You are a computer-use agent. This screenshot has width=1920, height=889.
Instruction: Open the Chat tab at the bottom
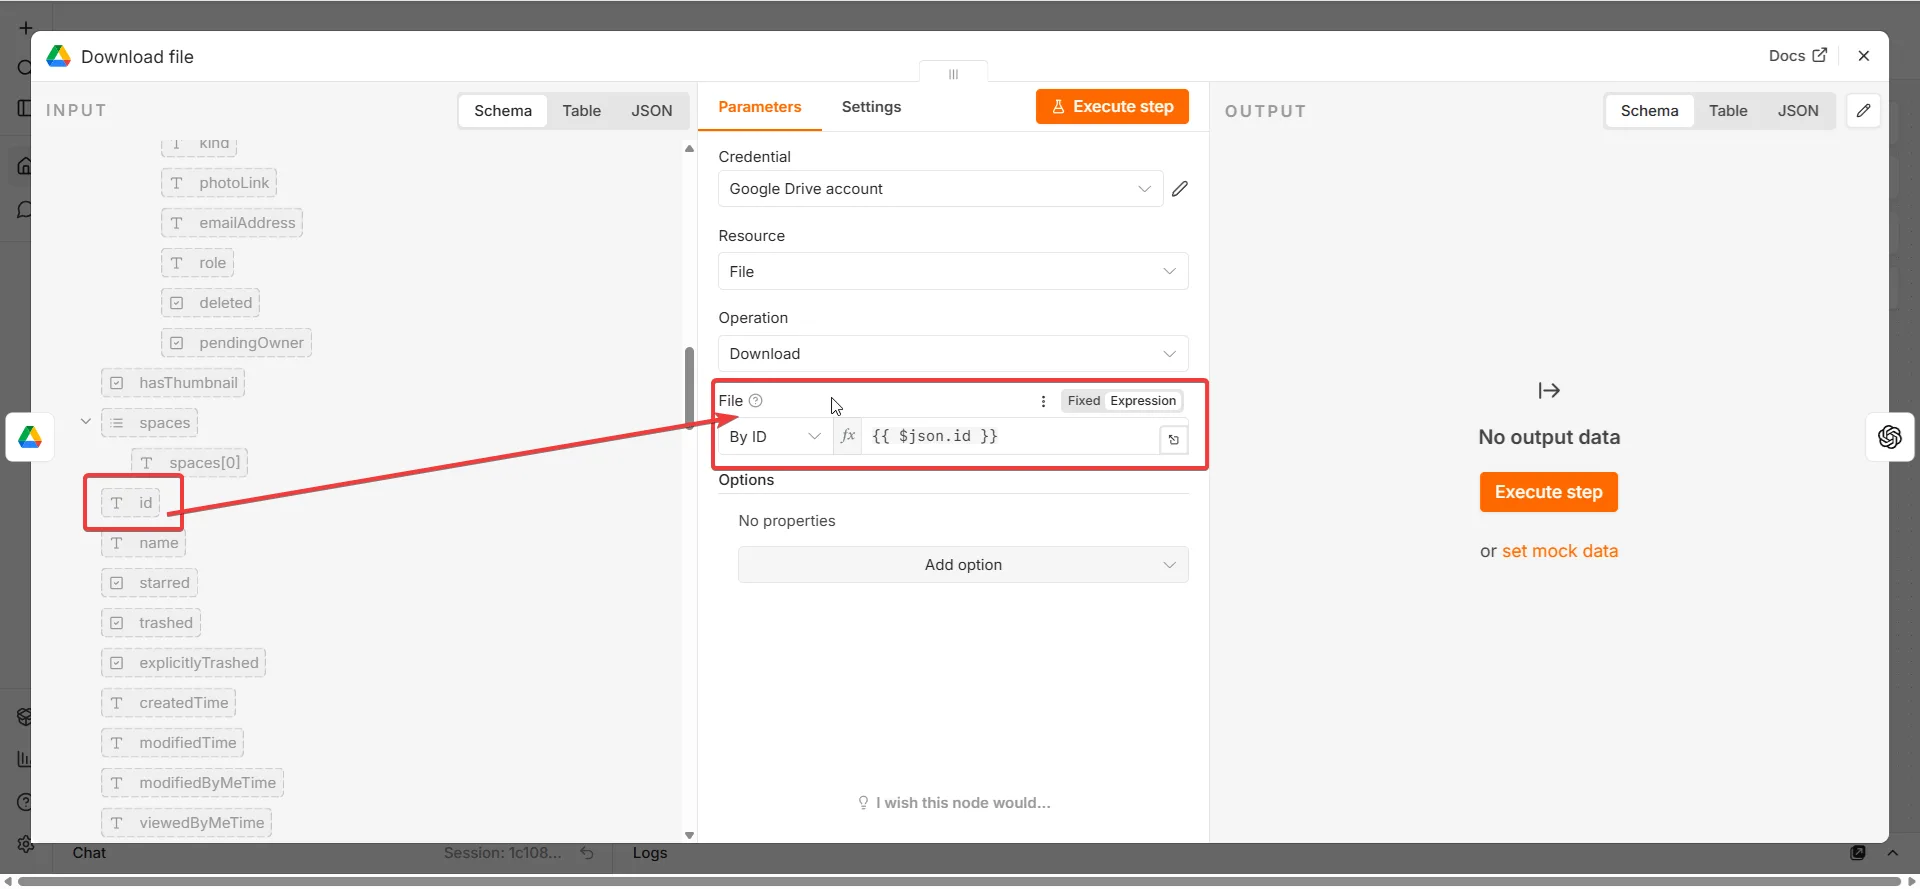point(89,853)
